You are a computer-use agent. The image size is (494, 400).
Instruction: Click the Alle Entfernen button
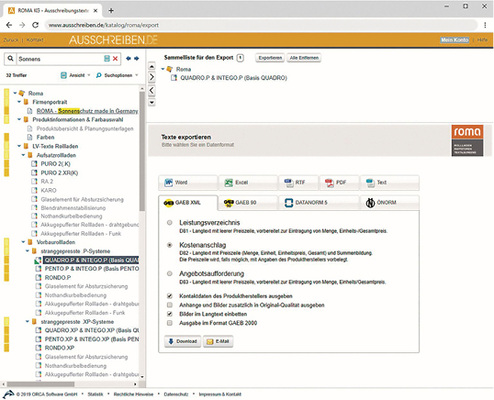[x=304, y=58]
